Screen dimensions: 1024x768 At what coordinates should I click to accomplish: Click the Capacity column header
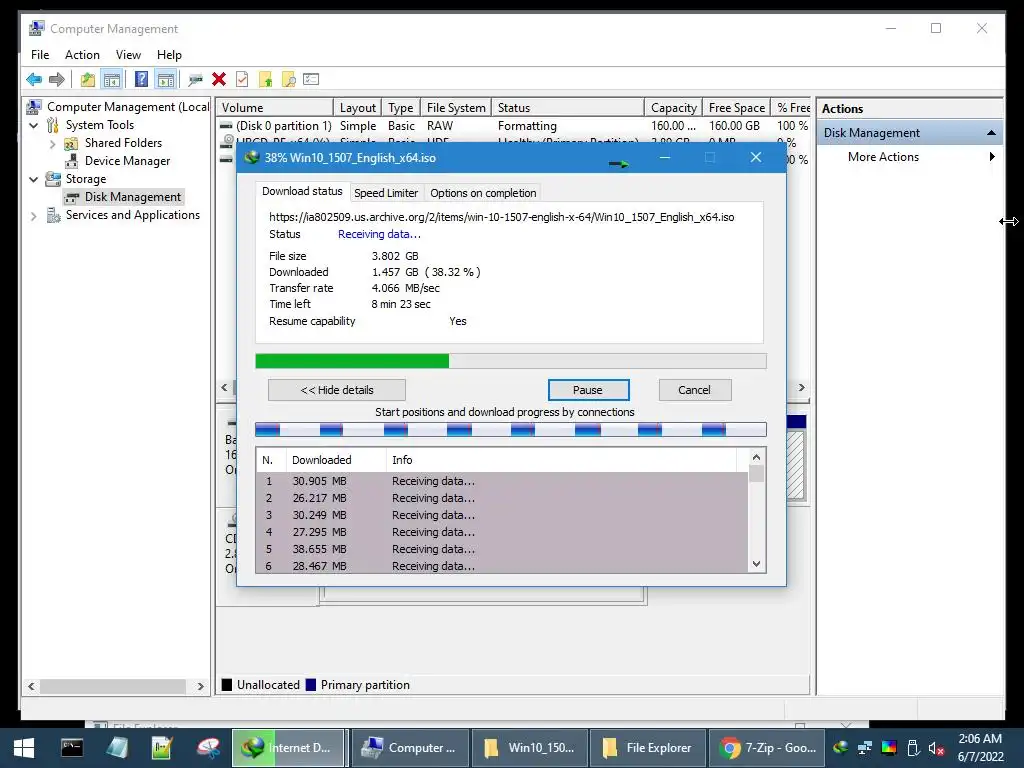pyautogui.click(x=673, y=108)
